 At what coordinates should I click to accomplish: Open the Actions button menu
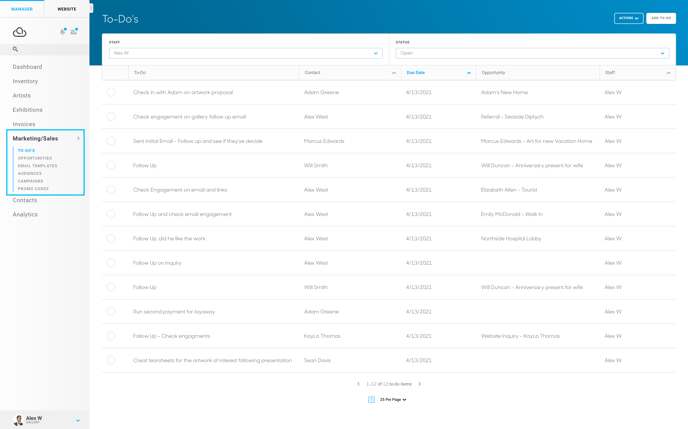click(629, 18)
